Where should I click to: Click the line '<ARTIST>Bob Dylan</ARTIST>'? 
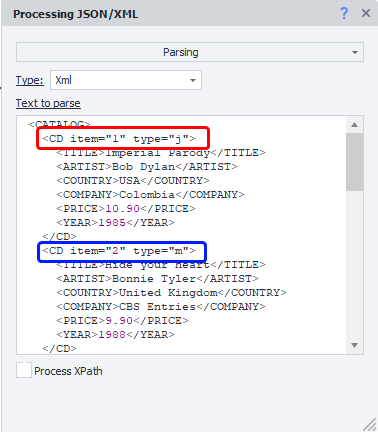point(147,166)
